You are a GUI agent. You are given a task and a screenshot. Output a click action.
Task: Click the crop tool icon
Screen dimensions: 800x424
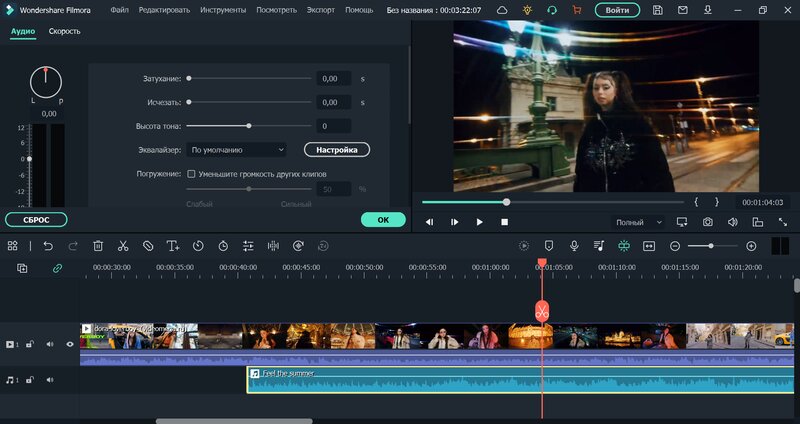click(x=148, y=246)
